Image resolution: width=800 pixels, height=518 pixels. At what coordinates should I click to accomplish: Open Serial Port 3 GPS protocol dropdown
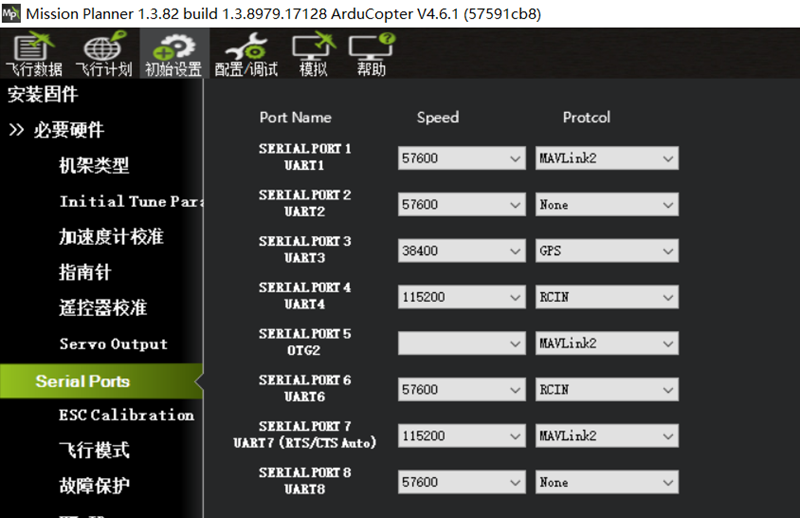(667, 251)
